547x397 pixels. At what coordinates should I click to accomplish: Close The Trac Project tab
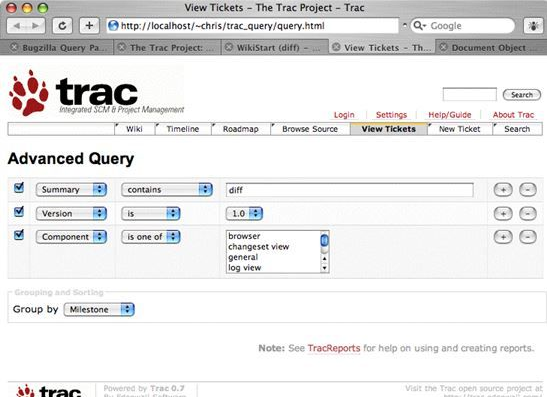point(121,47)
